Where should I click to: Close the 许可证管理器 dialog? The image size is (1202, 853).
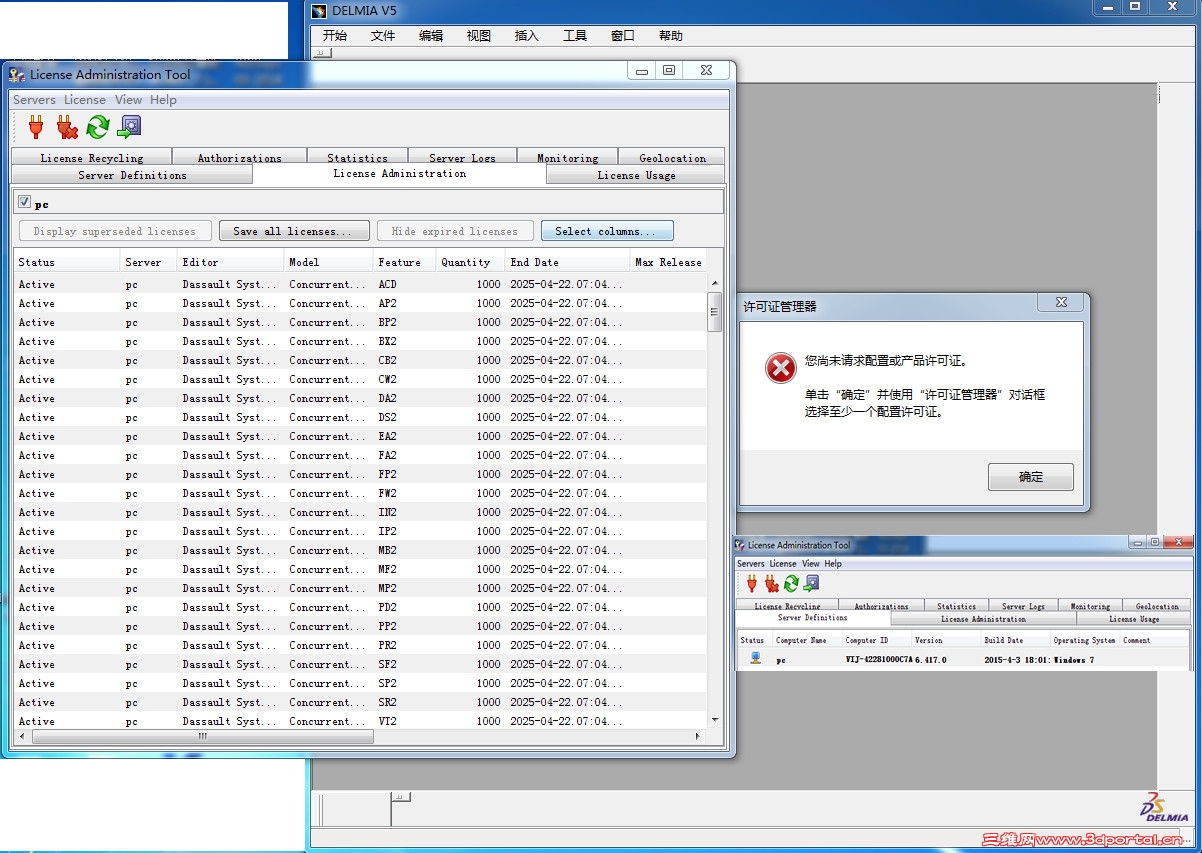point(1062,302)
